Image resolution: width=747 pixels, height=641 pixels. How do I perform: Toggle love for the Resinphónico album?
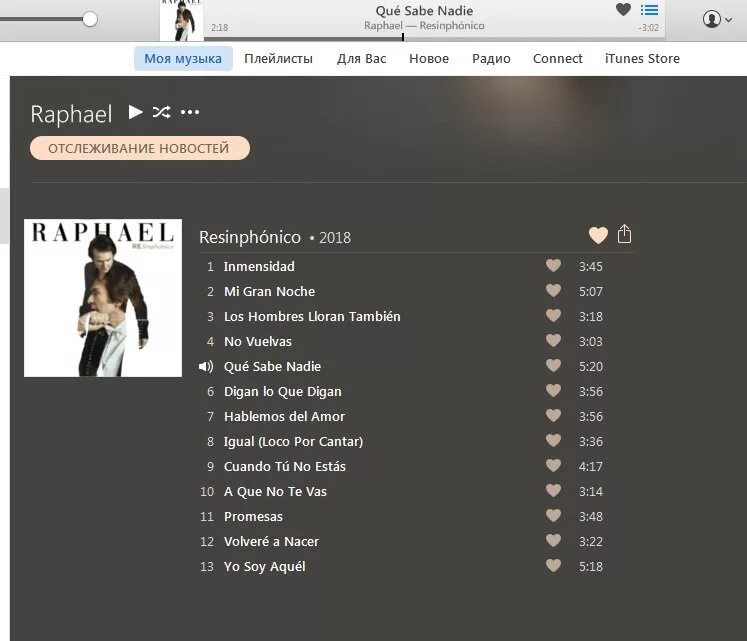(598, 235)
